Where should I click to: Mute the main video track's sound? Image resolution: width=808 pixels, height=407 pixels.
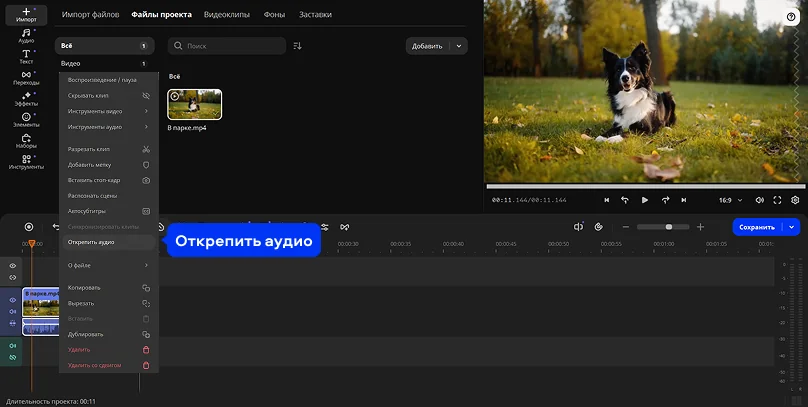(x=13, y=312)
